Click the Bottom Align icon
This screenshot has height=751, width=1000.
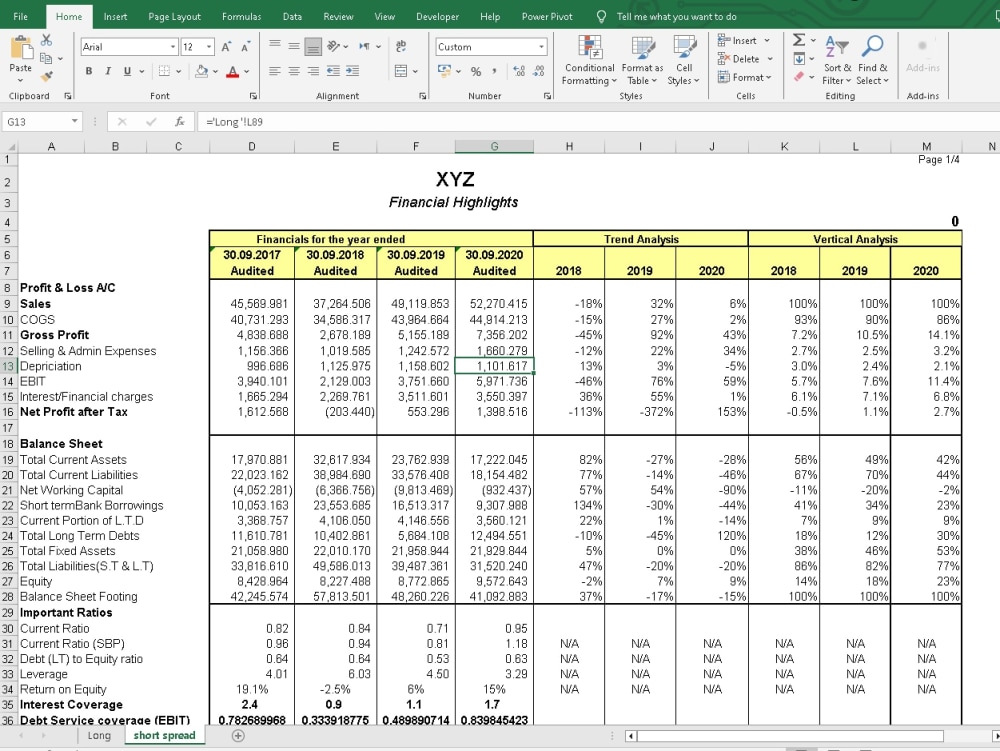[313, 46]
